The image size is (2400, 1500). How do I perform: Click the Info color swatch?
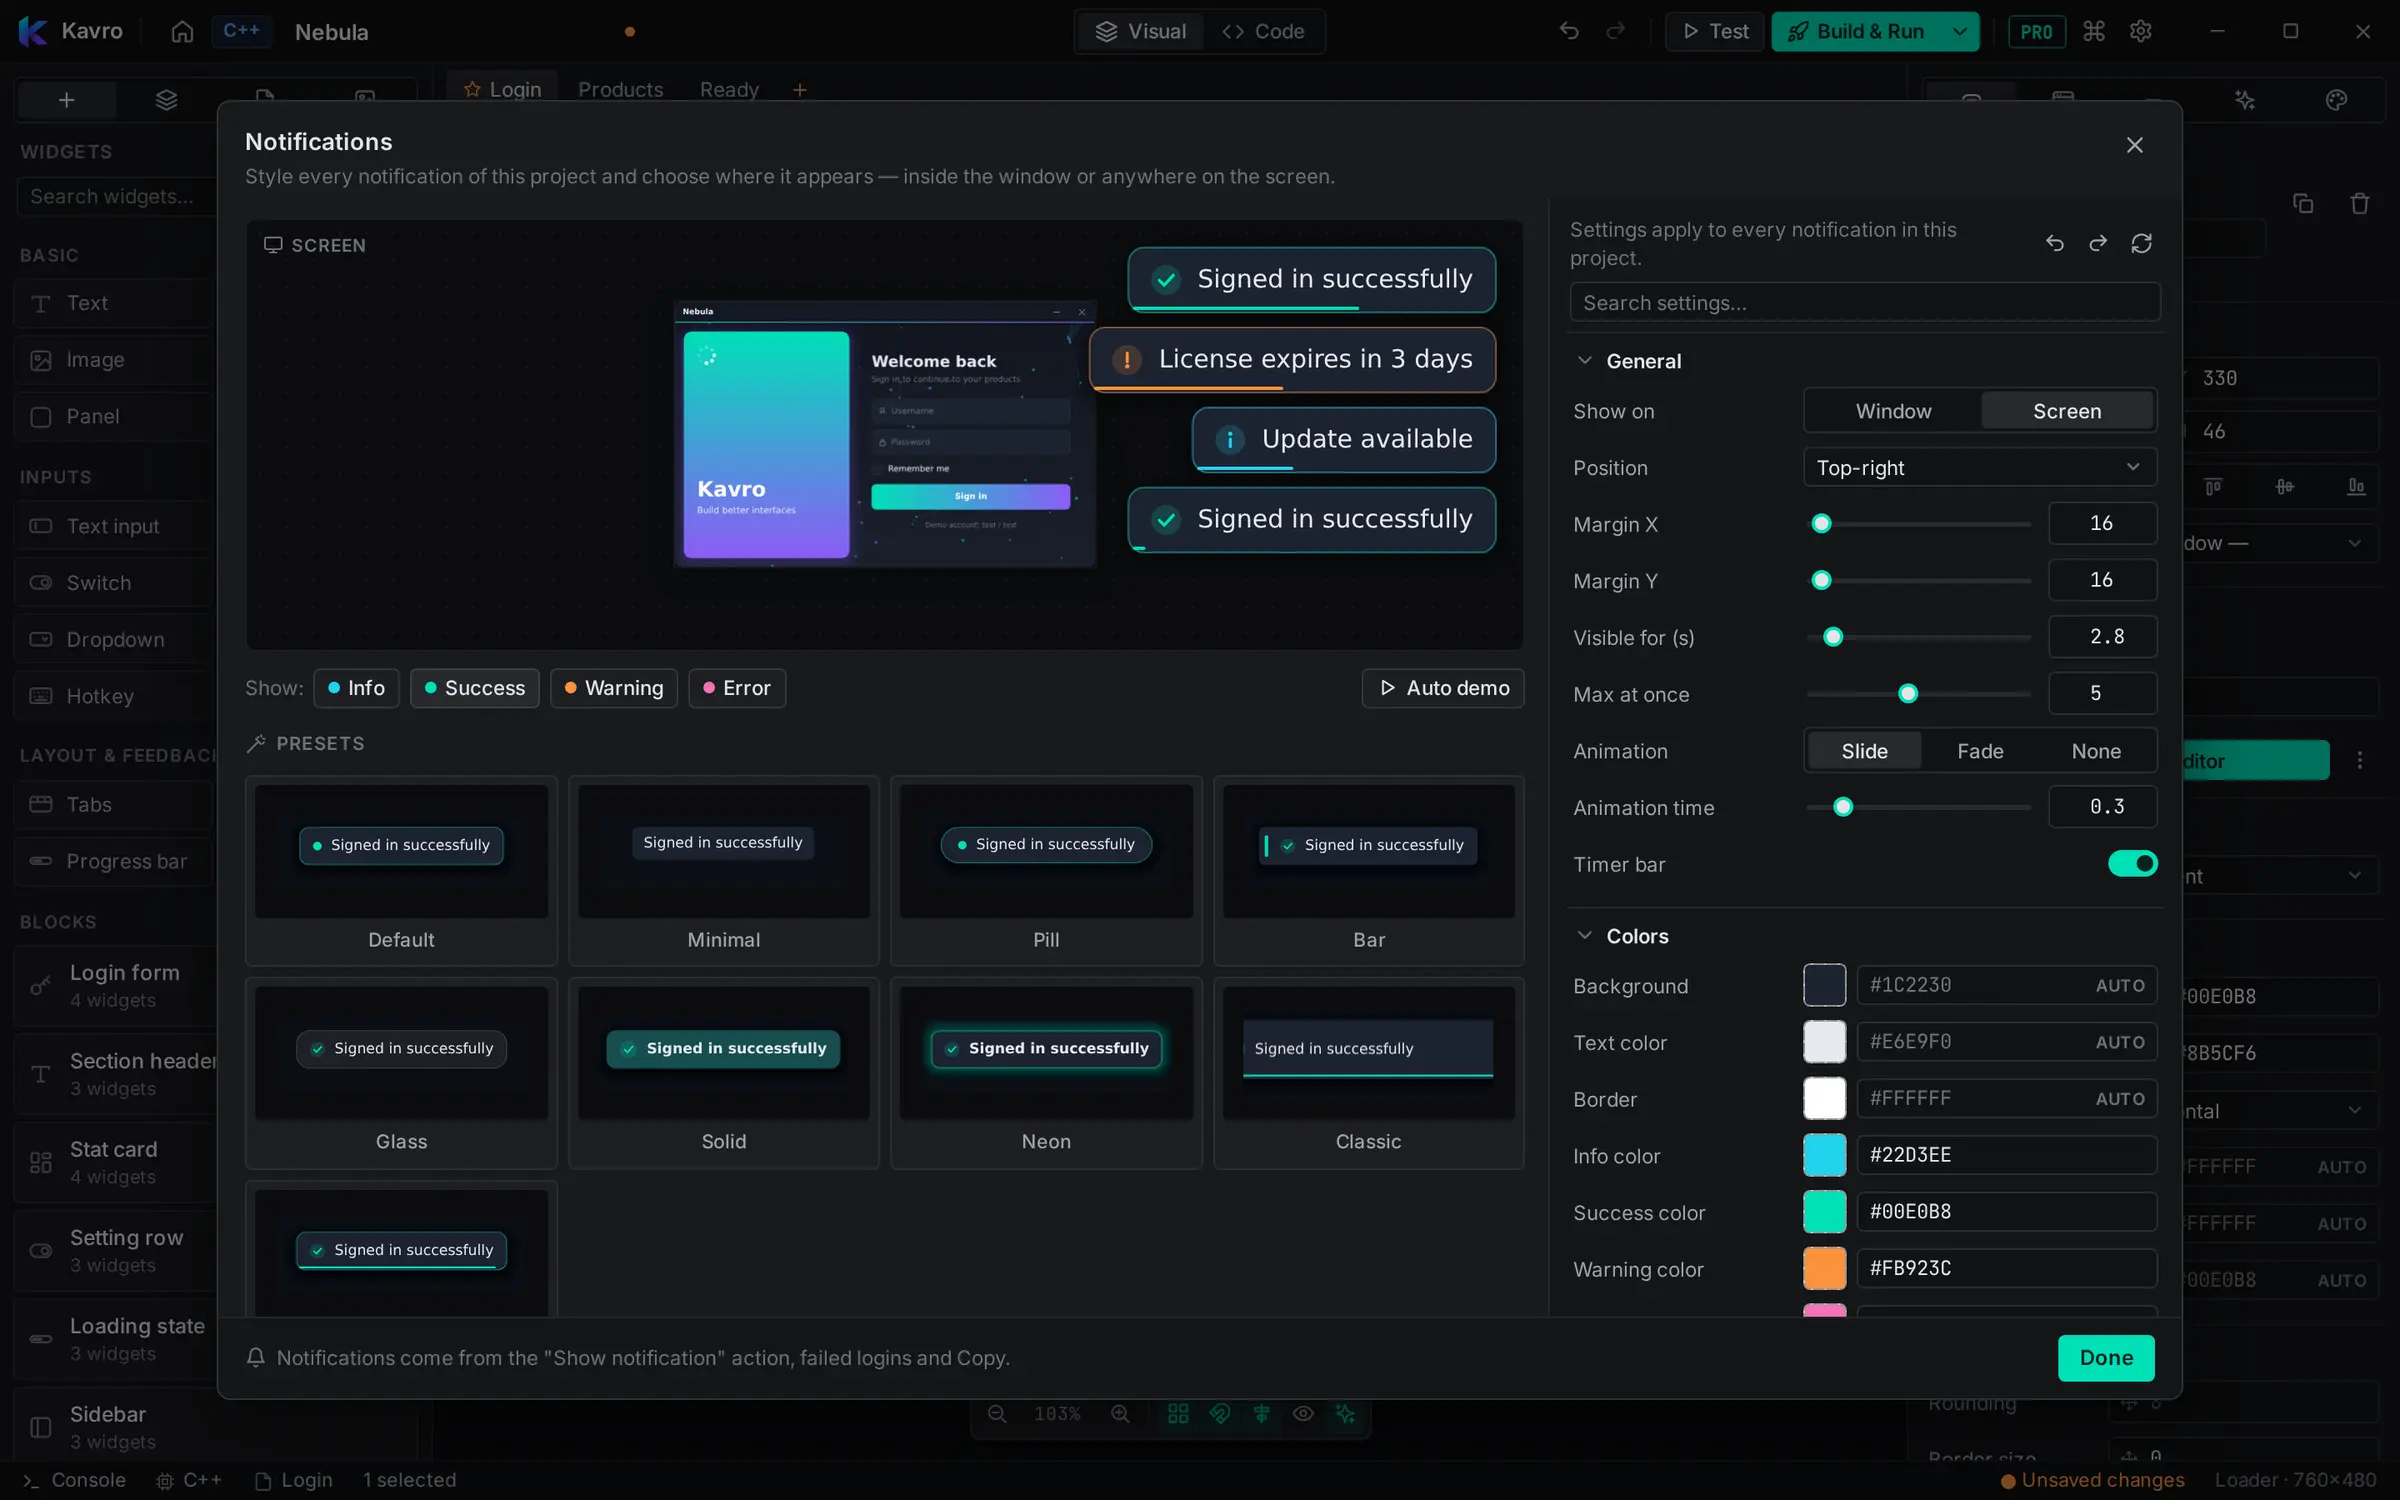pos(1824,1155)
